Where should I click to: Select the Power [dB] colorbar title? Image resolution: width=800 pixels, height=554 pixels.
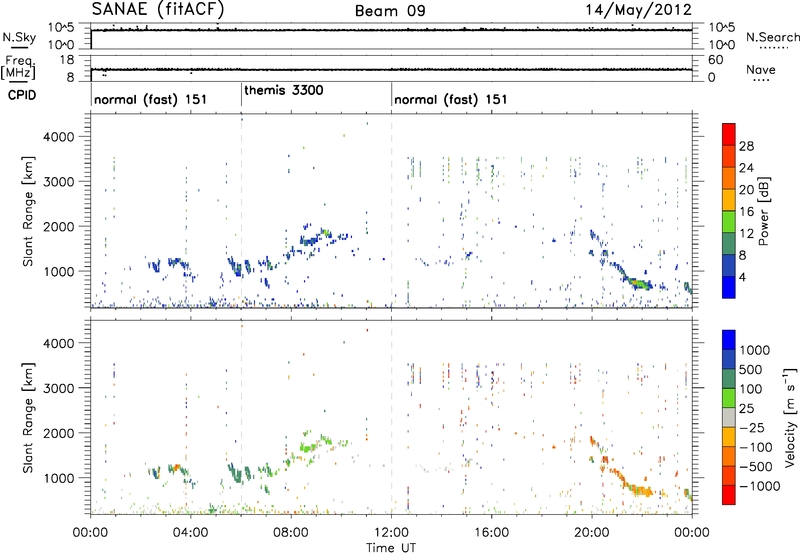[763, 211]
